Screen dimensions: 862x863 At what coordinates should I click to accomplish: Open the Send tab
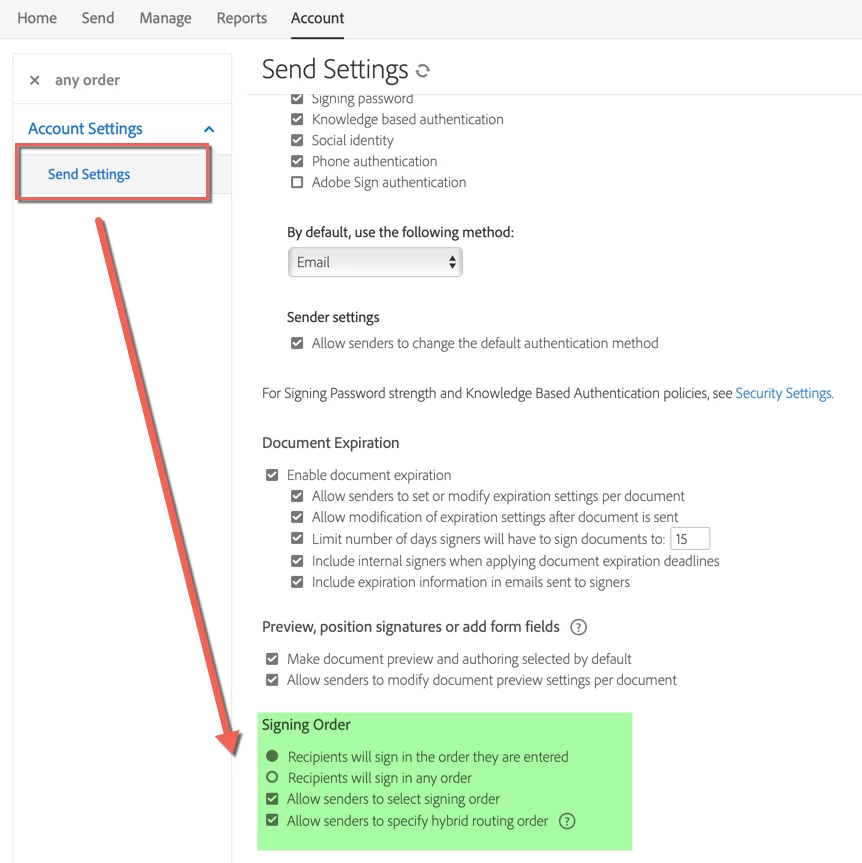point(98,18)
